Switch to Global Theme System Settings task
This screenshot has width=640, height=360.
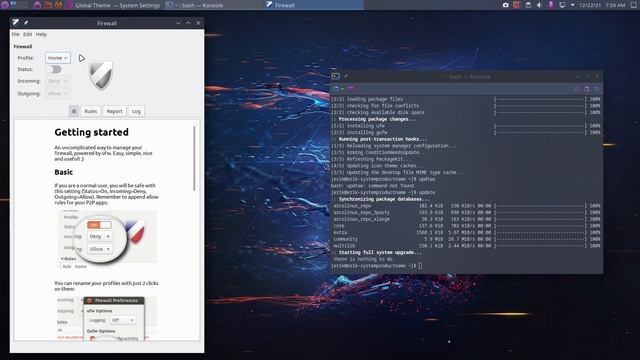[x=114, y=5]
